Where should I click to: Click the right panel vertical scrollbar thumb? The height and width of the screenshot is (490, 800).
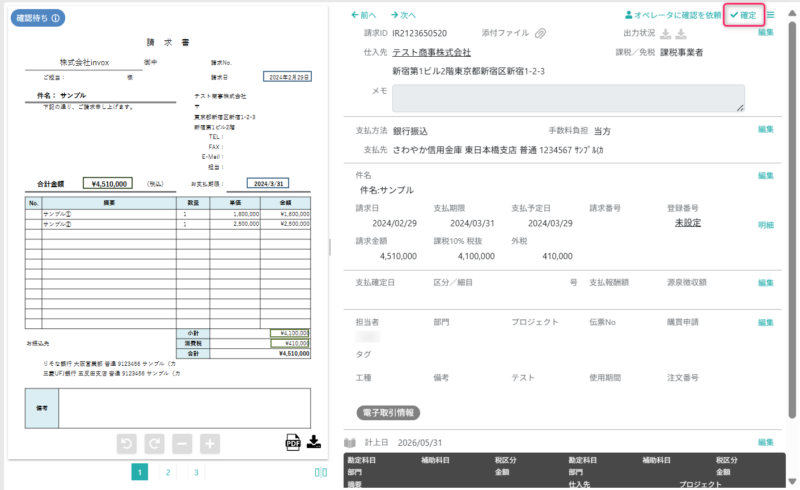792,219
